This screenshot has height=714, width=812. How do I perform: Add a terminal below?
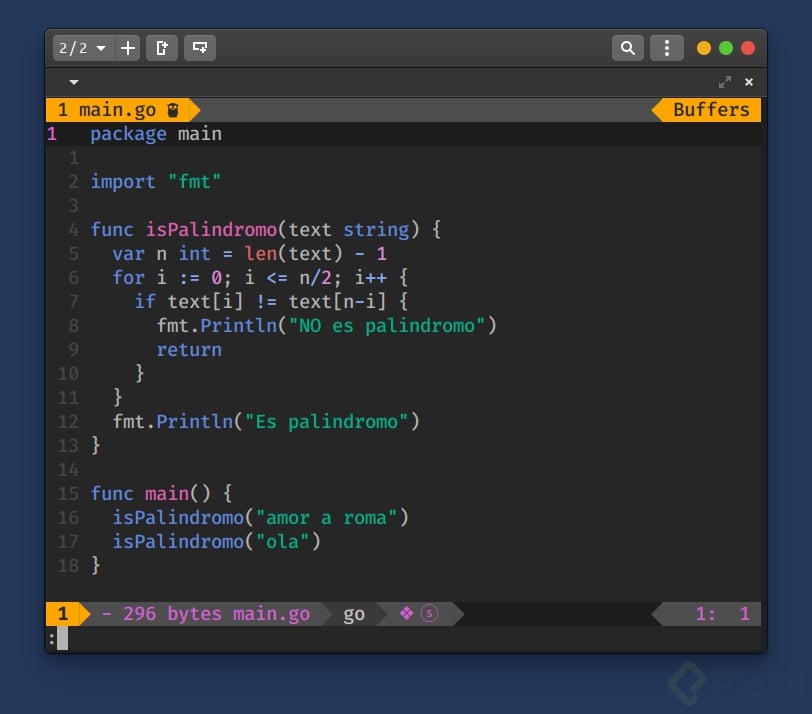(200, 48)
